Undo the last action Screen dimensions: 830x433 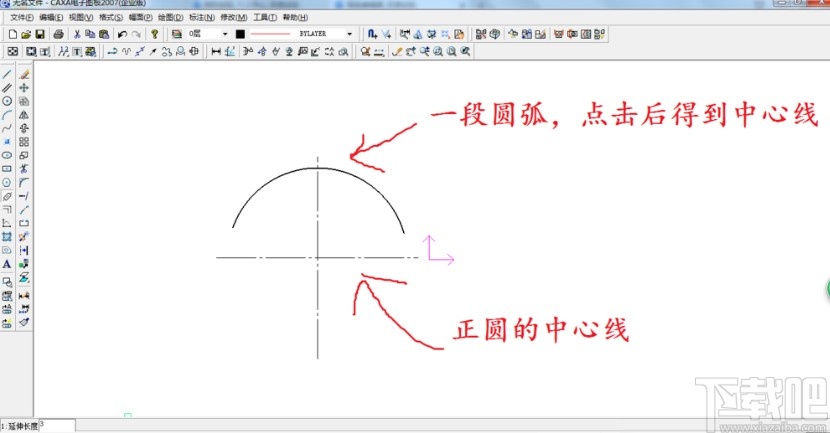(122, 34)
